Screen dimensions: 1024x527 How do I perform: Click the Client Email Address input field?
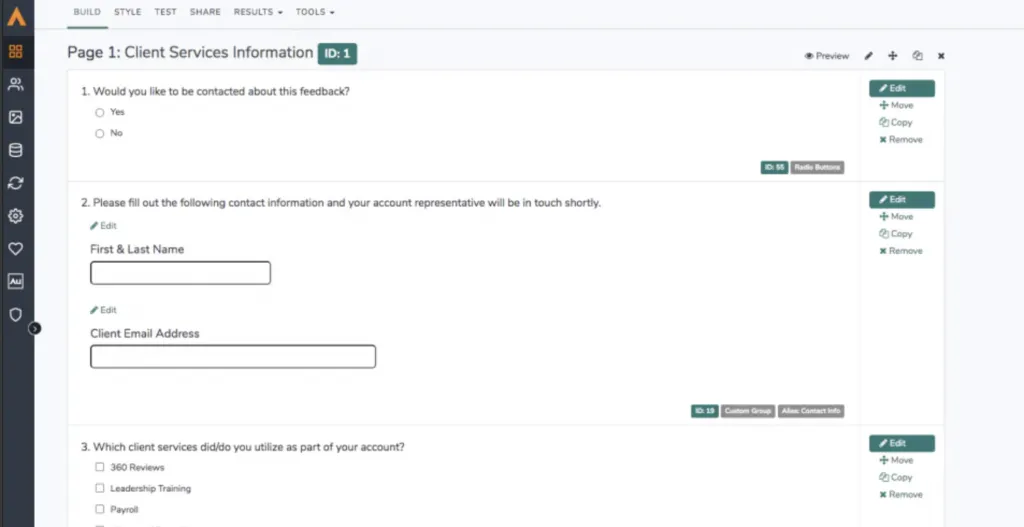(233, 357)
